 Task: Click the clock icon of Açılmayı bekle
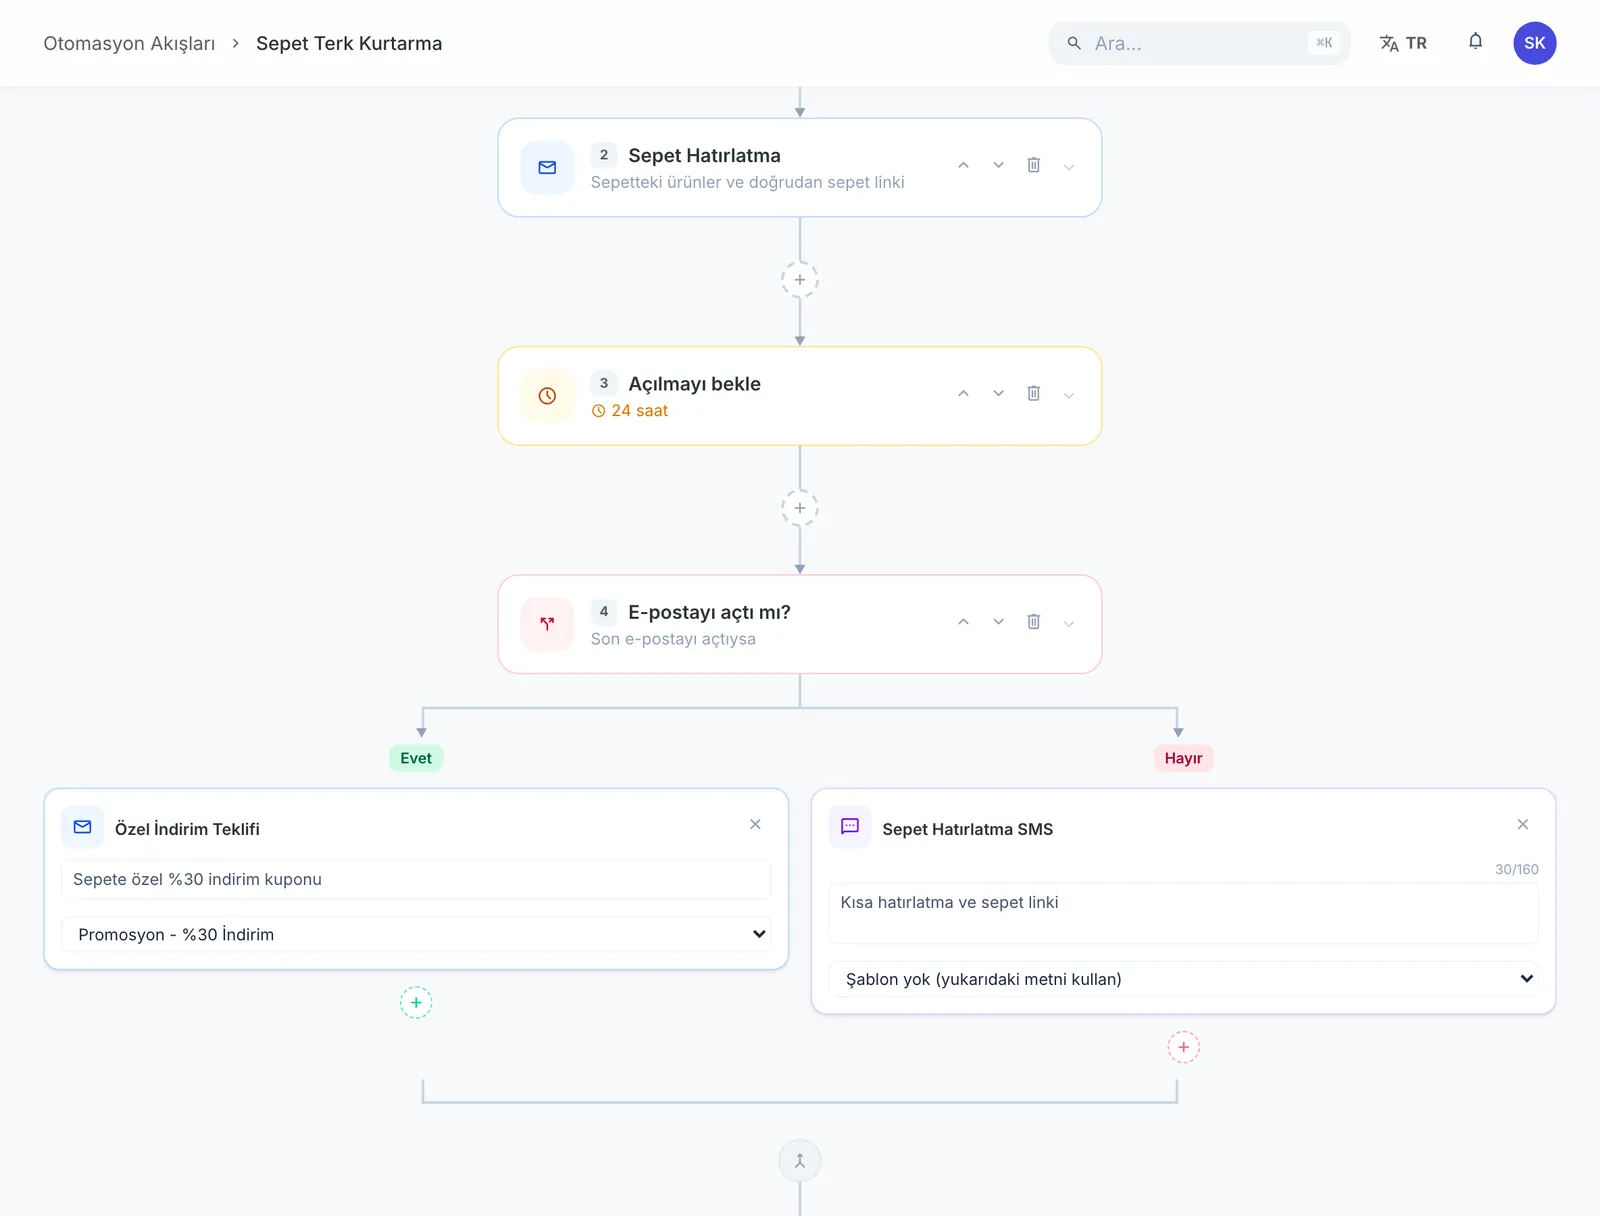pyautogui.click(x=547, y=396)
